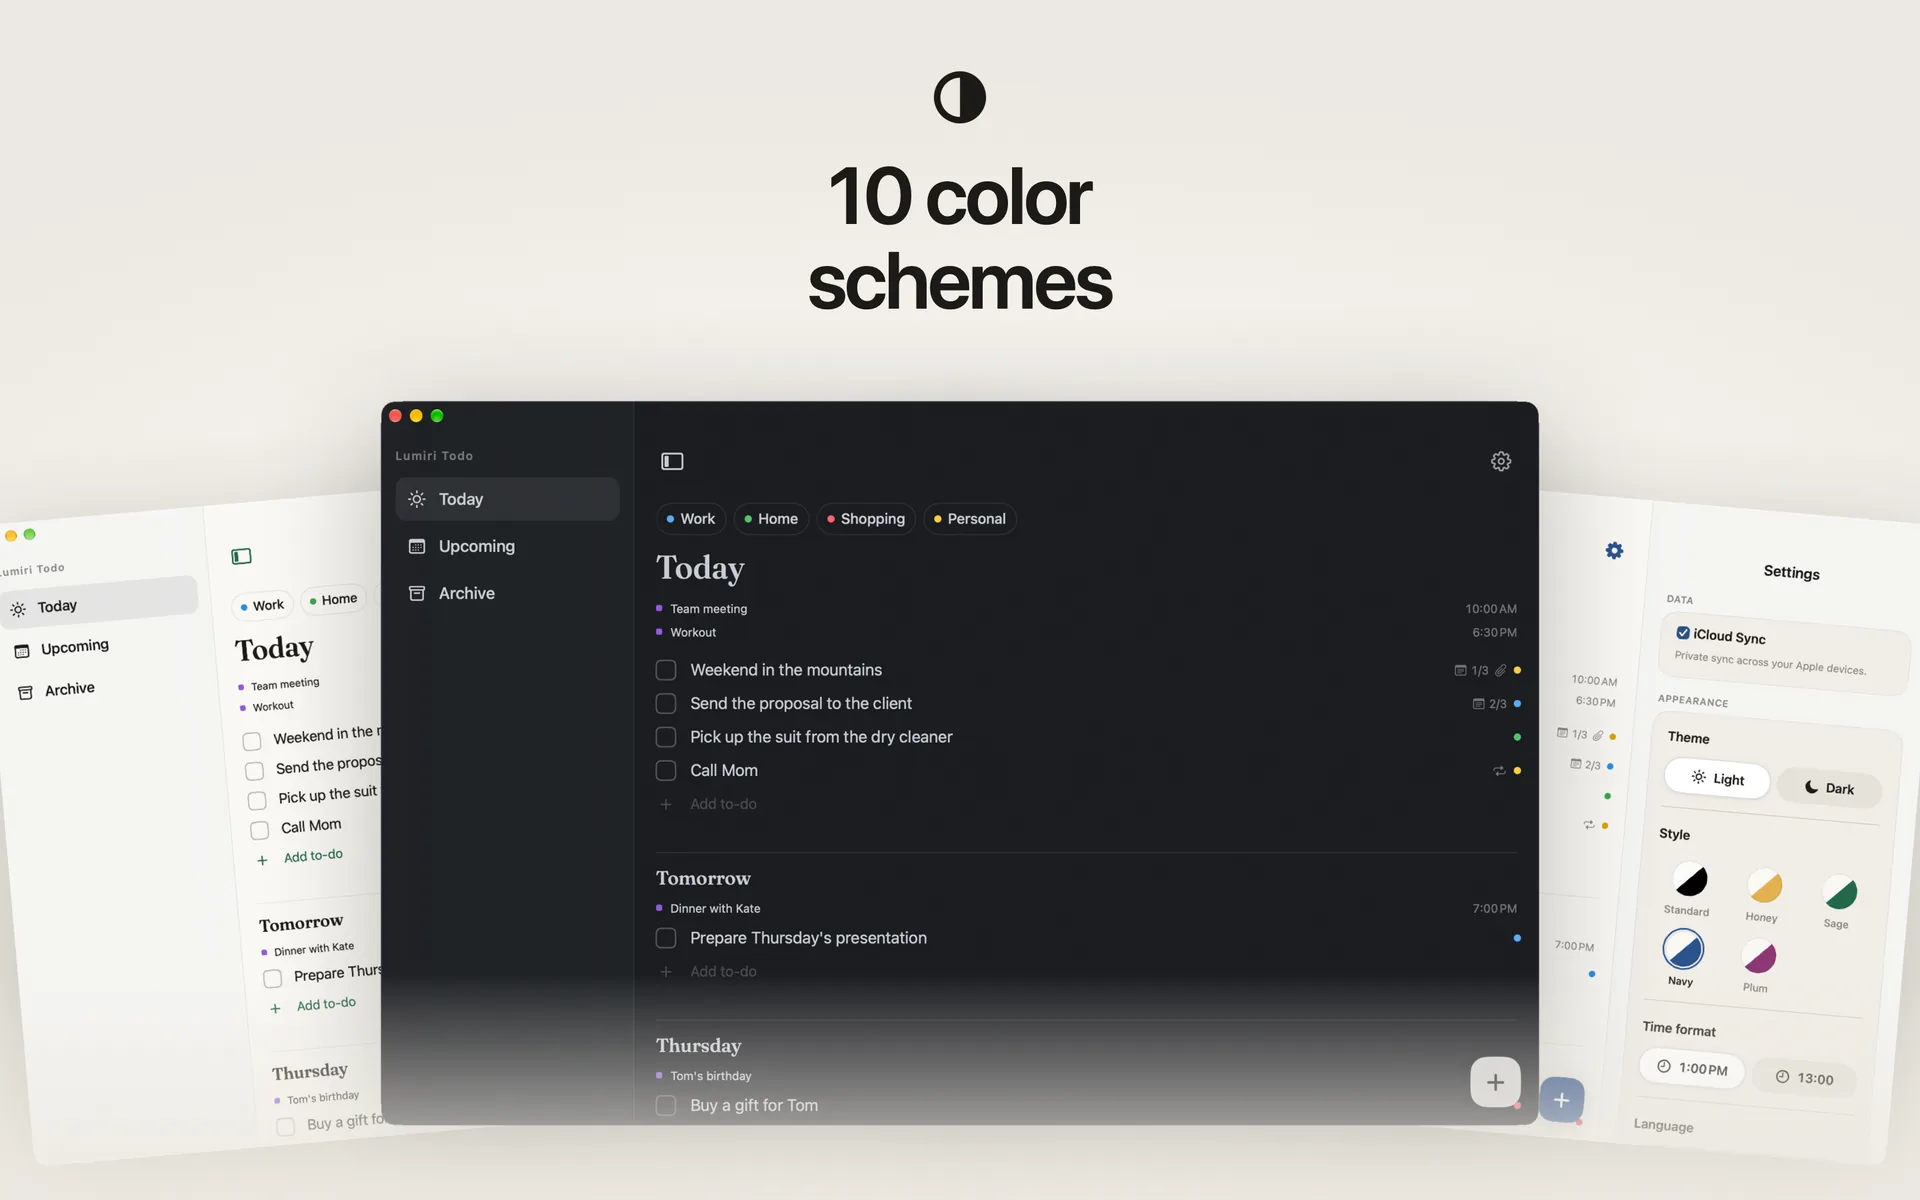Screen dimensions: 1920x1200
Task: Click attachment icon on Weekend in the mountains
Action: (1500, 671)
